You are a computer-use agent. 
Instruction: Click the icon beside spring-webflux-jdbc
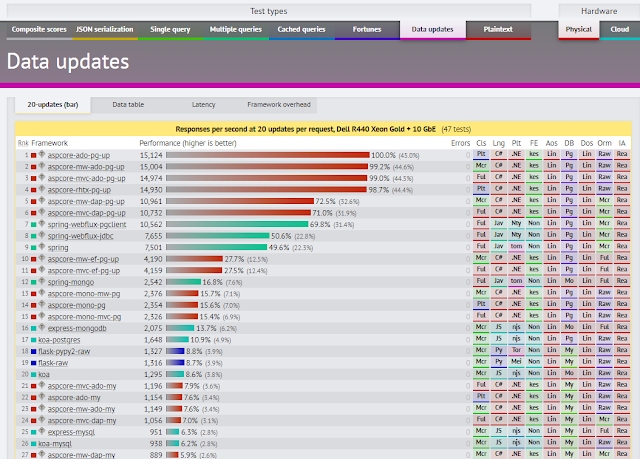(42, 235)
